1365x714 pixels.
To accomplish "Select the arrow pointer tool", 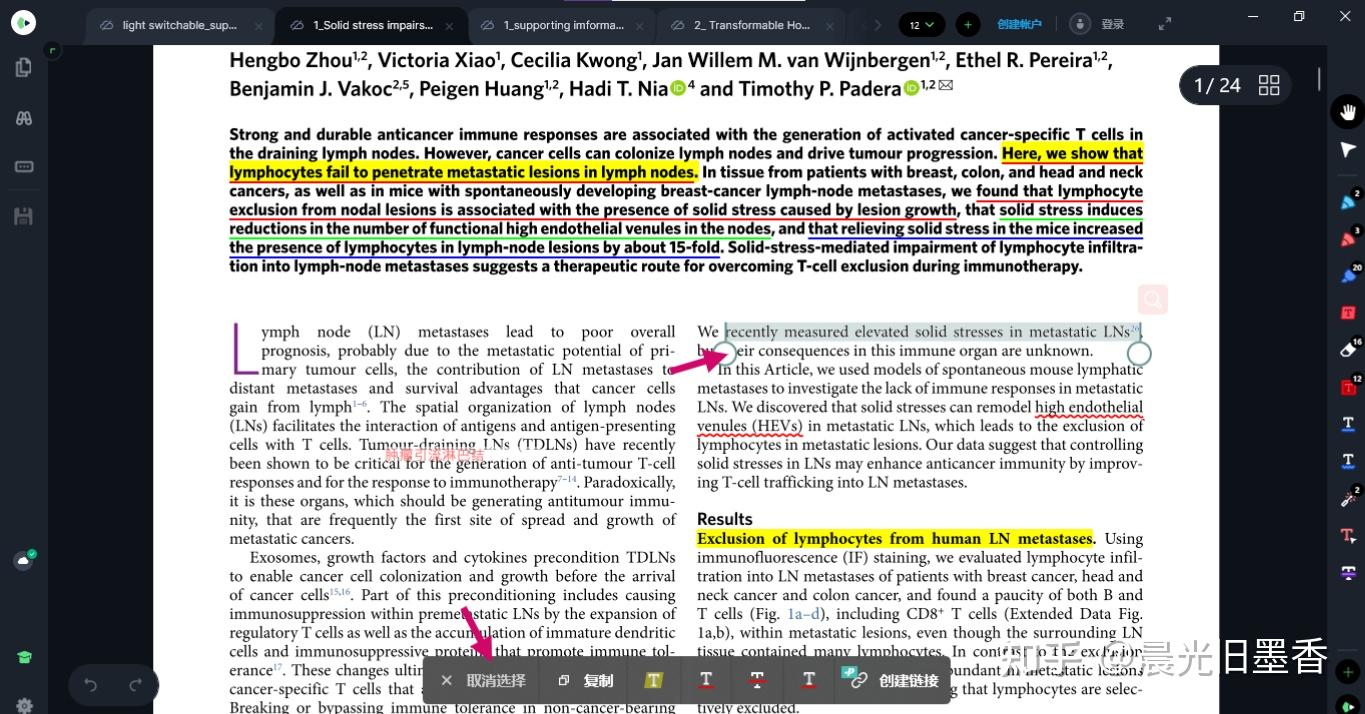I will [1348, 150].
